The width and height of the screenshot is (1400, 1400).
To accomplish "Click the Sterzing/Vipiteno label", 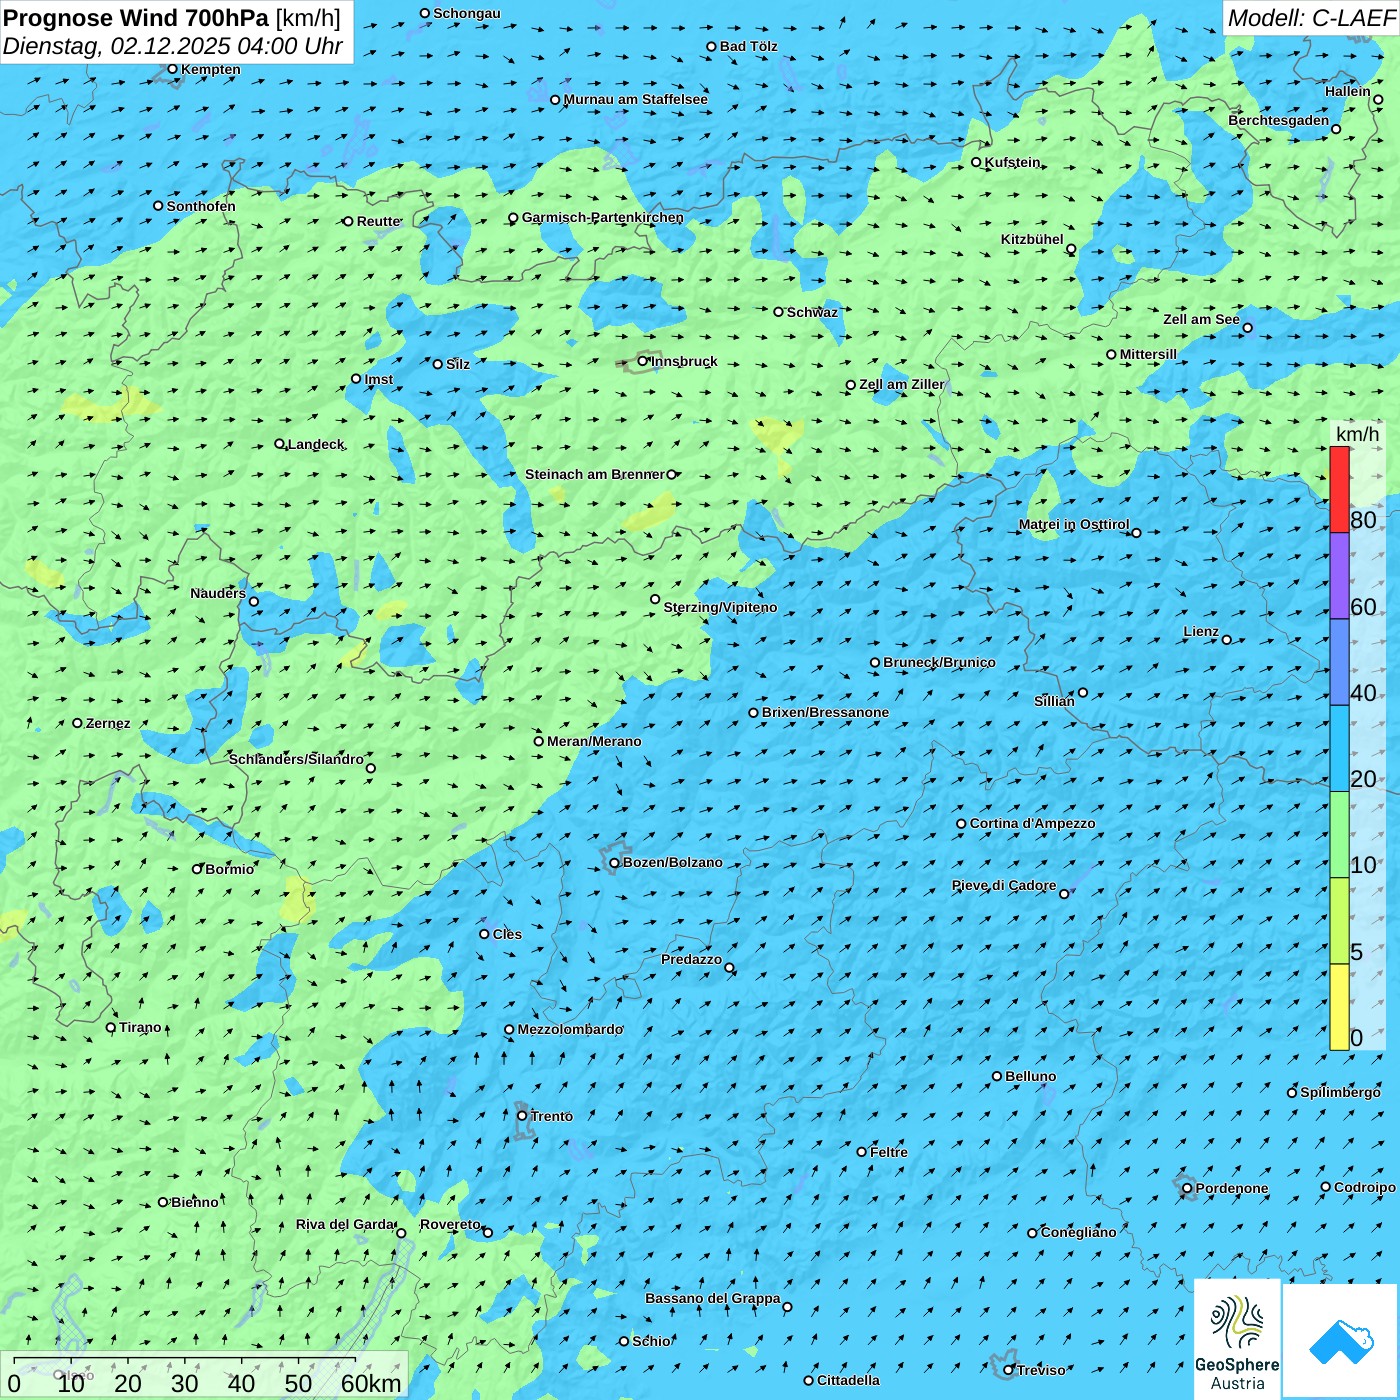I will coord(720,607).
